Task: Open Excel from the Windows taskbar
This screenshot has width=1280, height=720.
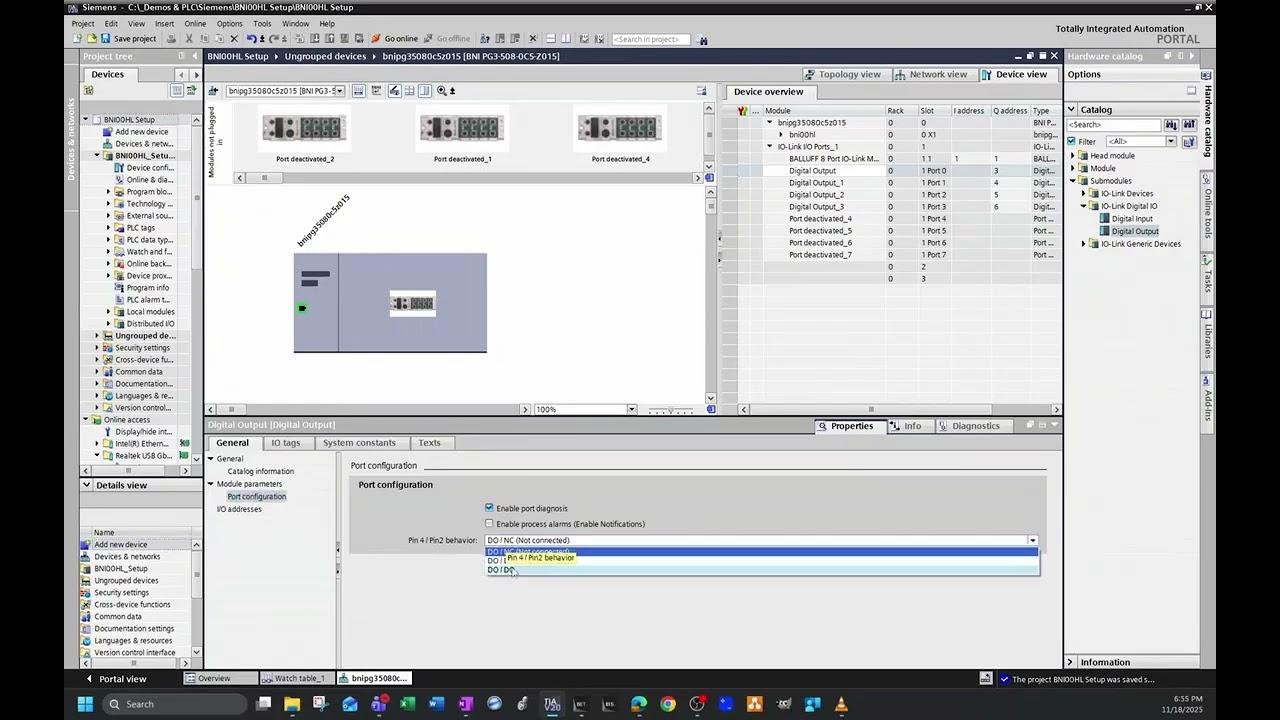Action: 407,704
